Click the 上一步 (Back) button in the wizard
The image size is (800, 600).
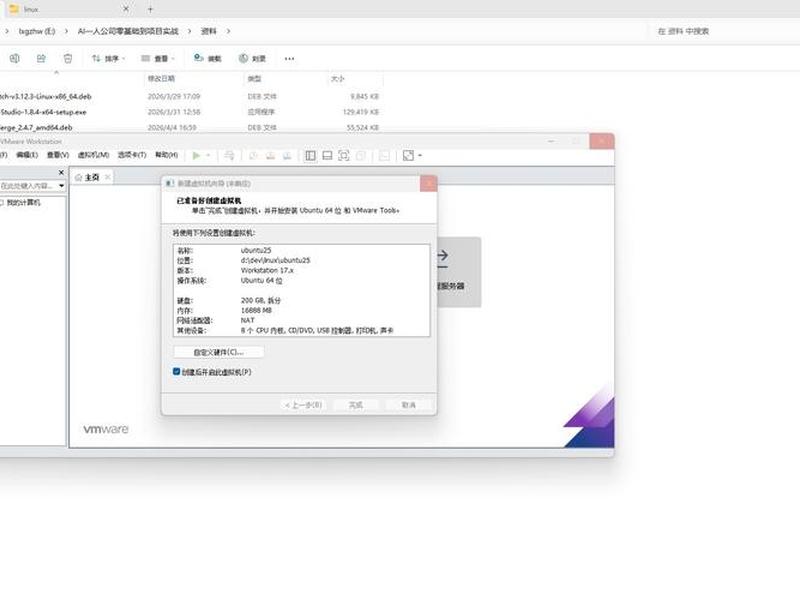pos(303,405)
